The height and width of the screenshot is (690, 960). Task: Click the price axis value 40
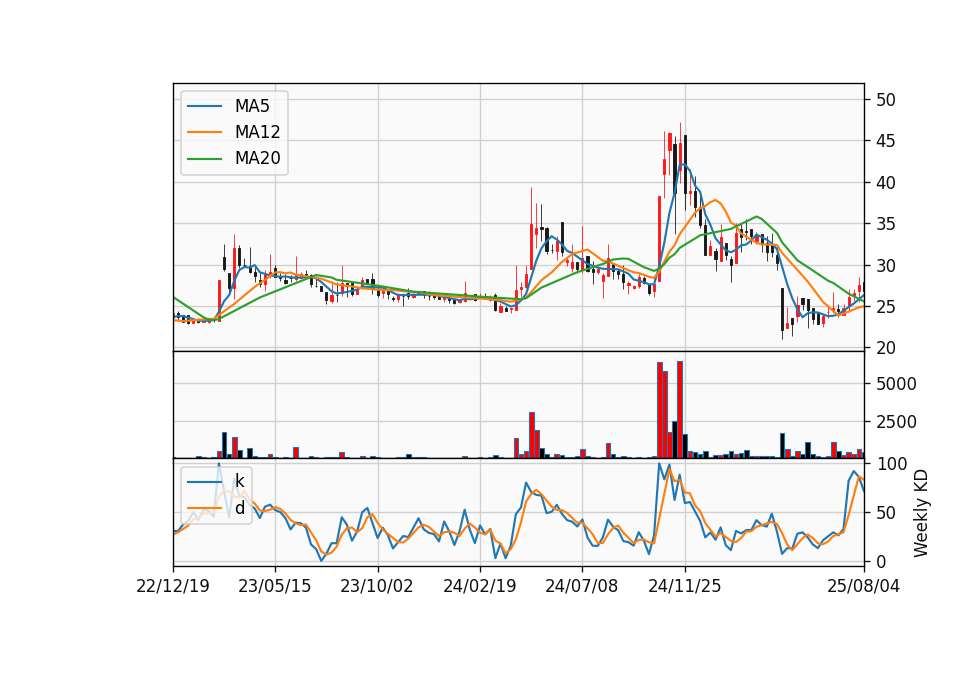pos(885,182)
